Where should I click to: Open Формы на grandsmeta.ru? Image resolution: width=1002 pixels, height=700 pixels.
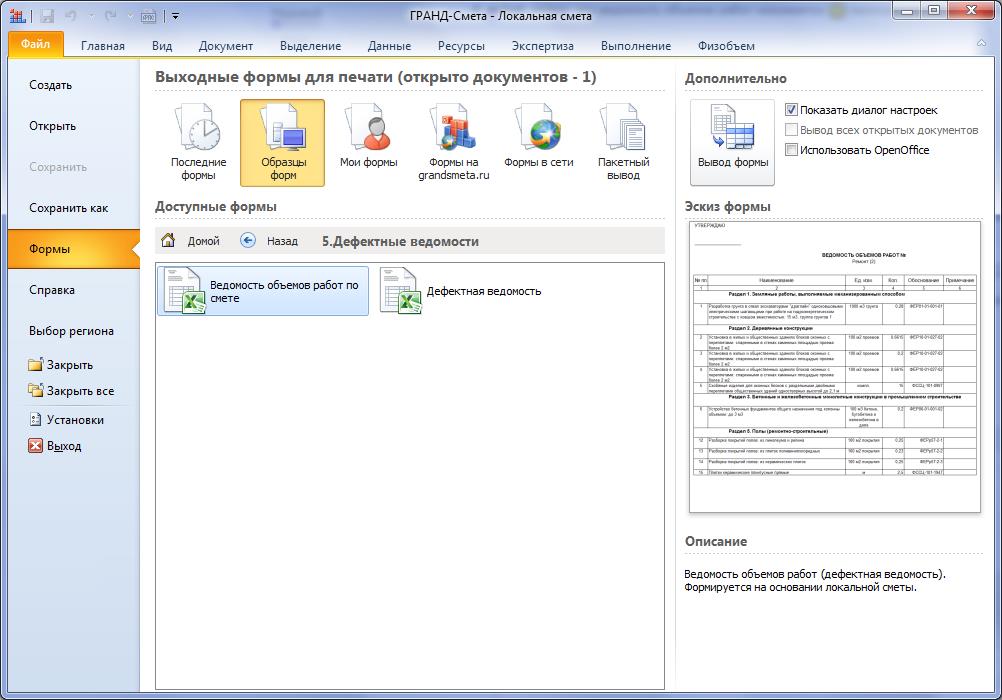454,142
